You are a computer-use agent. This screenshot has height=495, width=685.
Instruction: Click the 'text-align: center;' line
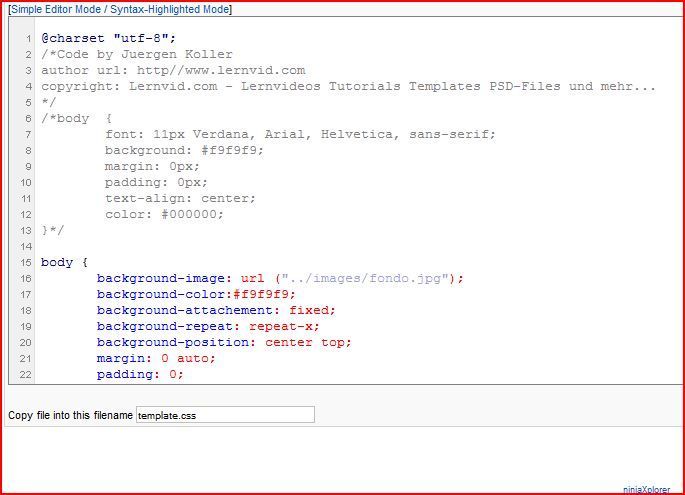click(x=180, y=198)
